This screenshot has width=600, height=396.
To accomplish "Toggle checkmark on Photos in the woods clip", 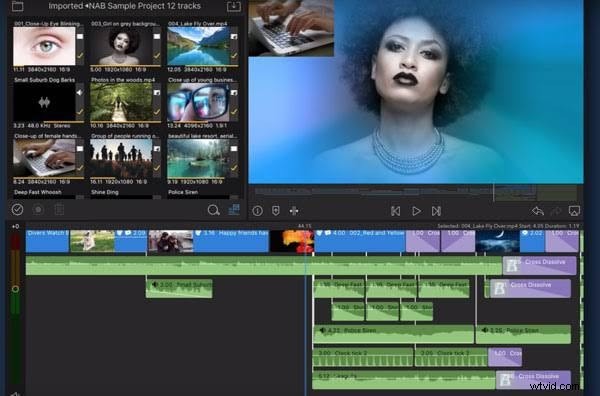I will tap(157, 112).
